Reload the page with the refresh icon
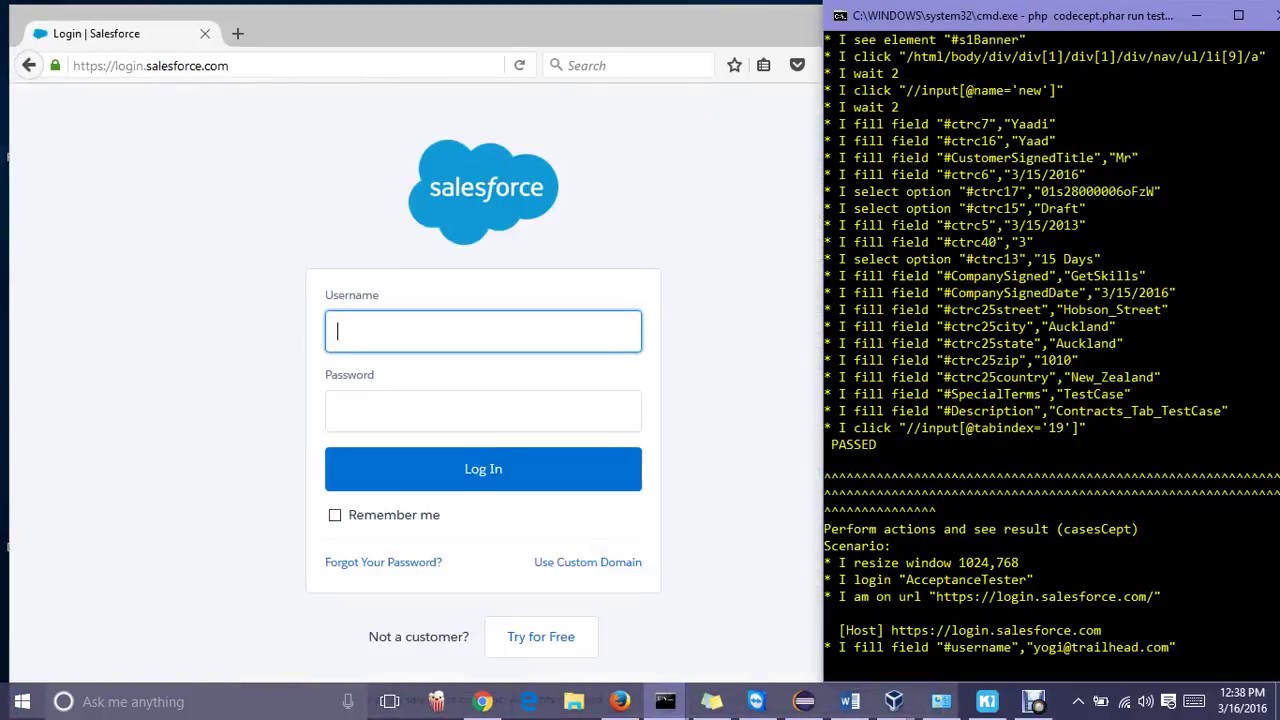The height and width of the screenshot is (720, 1280). (x=519, y=65)
